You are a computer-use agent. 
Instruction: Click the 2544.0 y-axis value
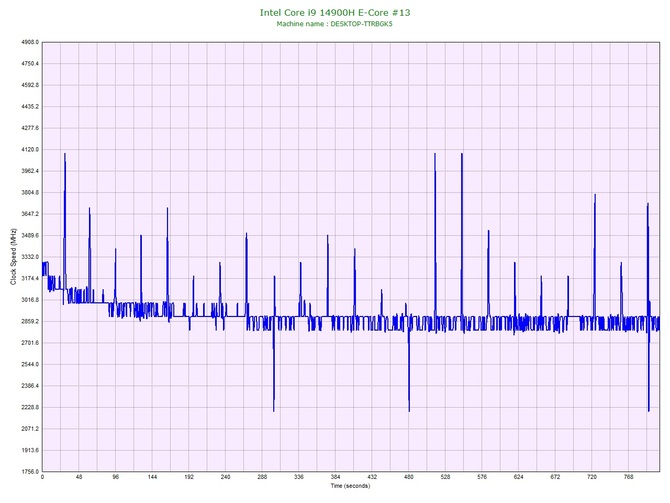pos(30,365)
